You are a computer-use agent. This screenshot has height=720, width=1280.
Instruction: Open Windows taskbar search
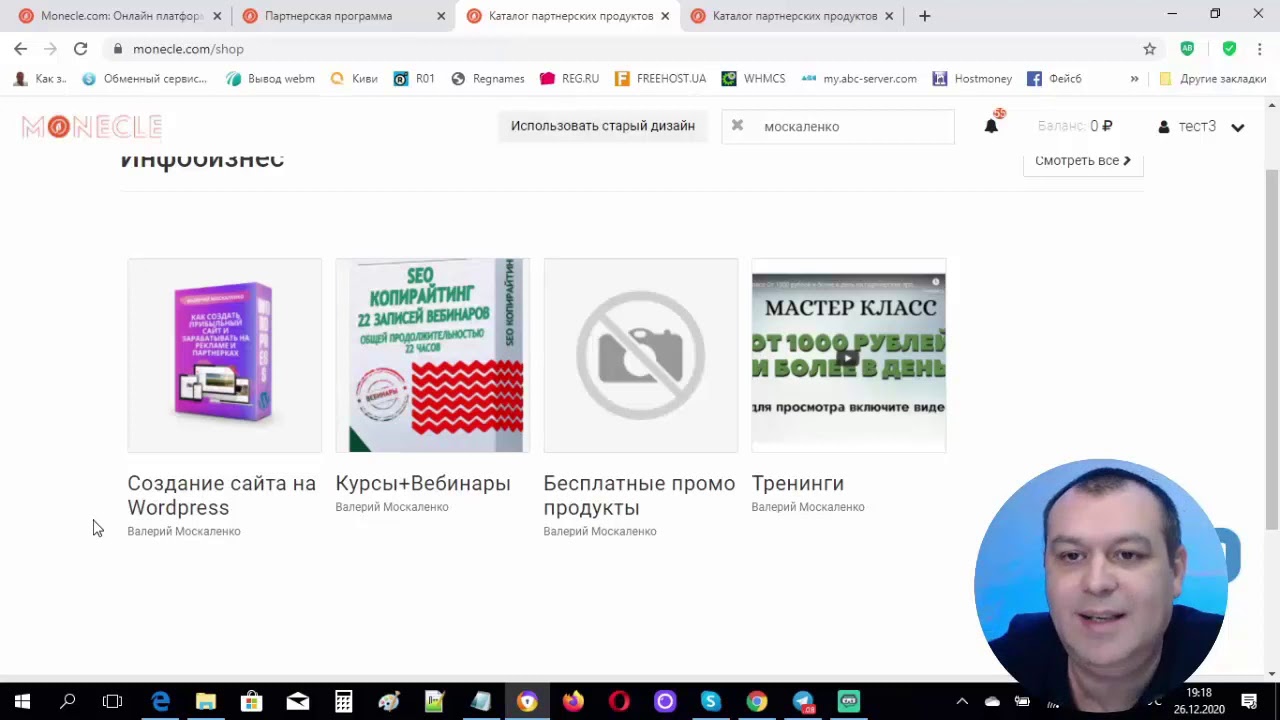[68, 701]
